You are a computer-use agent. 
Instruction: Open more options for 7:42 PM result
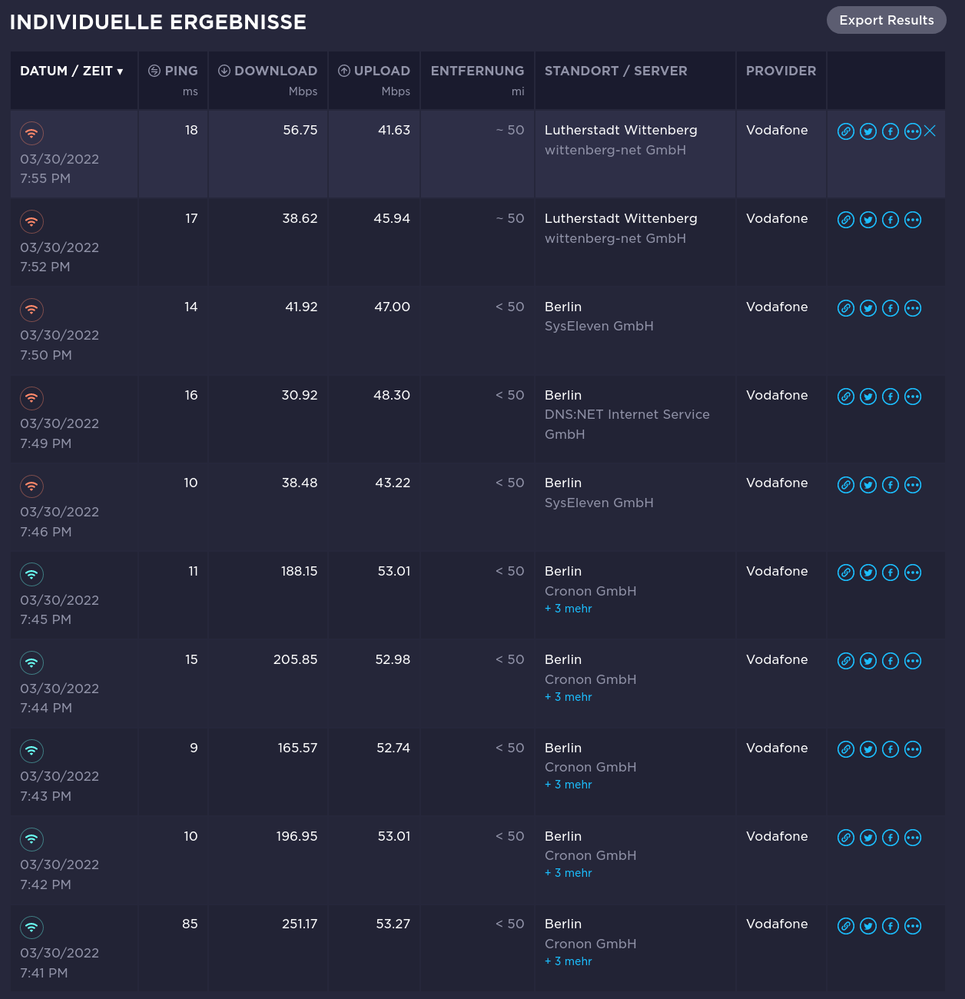912,837
